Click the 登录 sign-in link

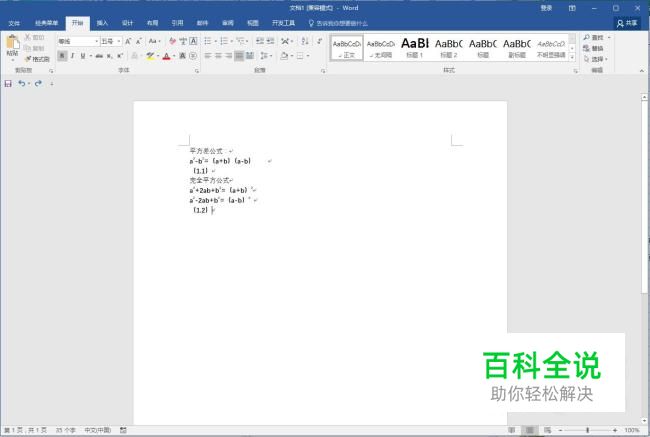coord(546,8)
